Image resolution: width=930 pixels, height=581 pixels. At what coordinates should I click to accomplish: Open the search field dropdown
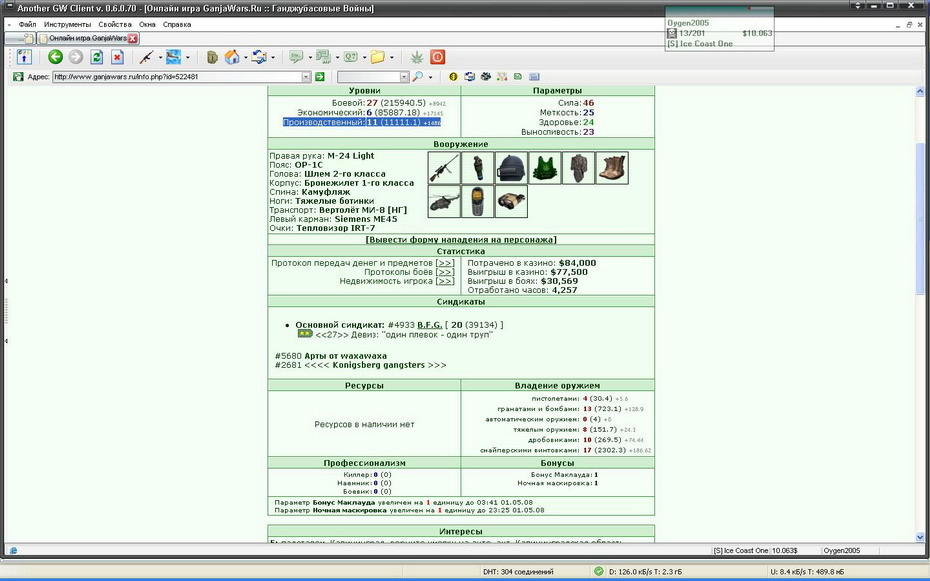coord(404,76)
